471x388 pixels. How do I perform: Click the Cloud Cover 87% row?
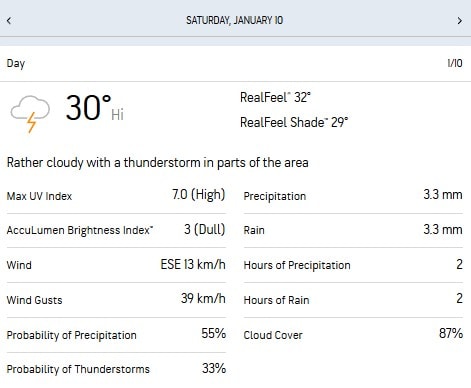click(x=353, y=335)
